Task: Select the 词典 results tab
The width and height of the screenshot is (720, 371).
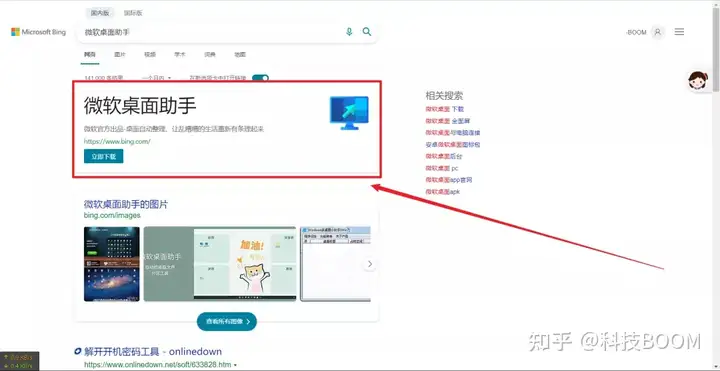Action: click(x=210, y=55)
